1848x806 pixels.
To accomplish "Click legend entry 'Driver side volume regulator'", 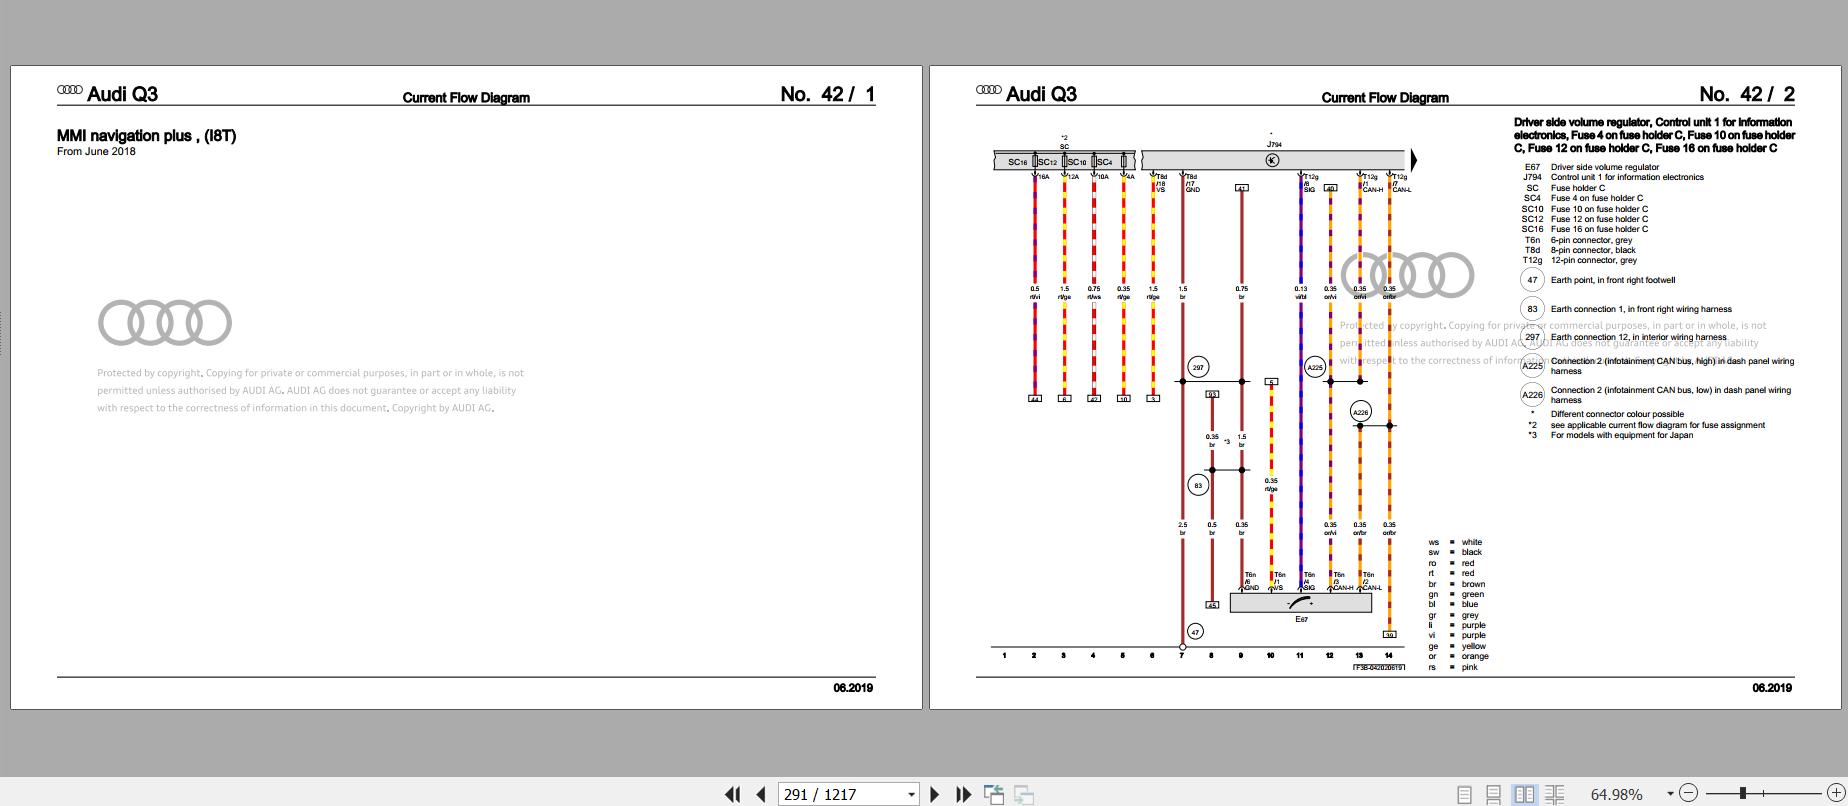I will [x=1605, y=167].
